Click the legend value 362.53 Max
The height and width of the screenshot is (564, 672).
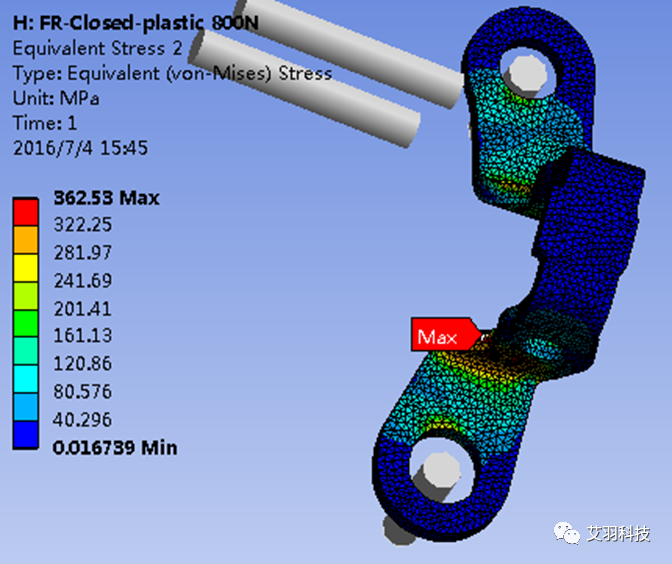pos(106,198)
